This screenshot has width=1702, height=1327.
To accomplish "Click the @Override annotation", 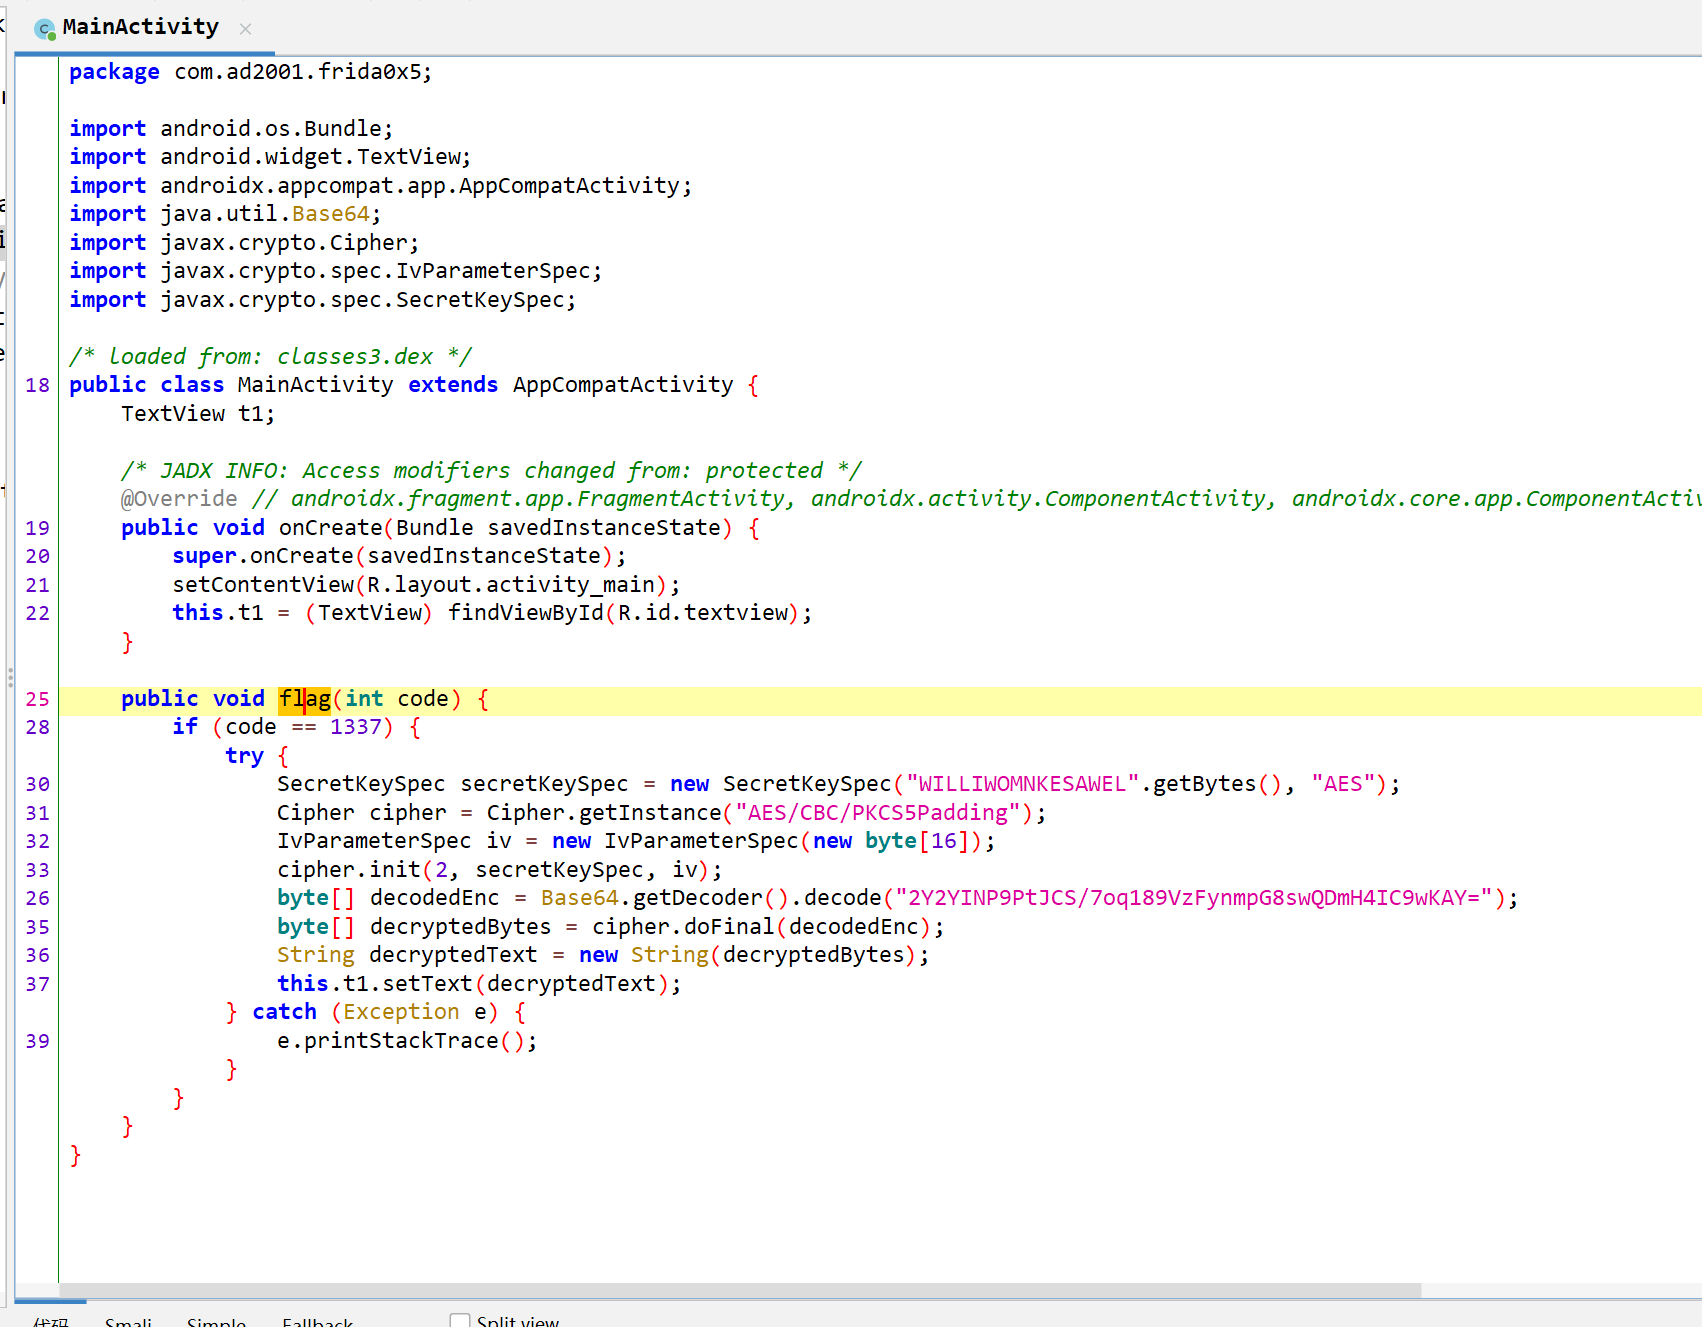I will click(x=179, y=499).
